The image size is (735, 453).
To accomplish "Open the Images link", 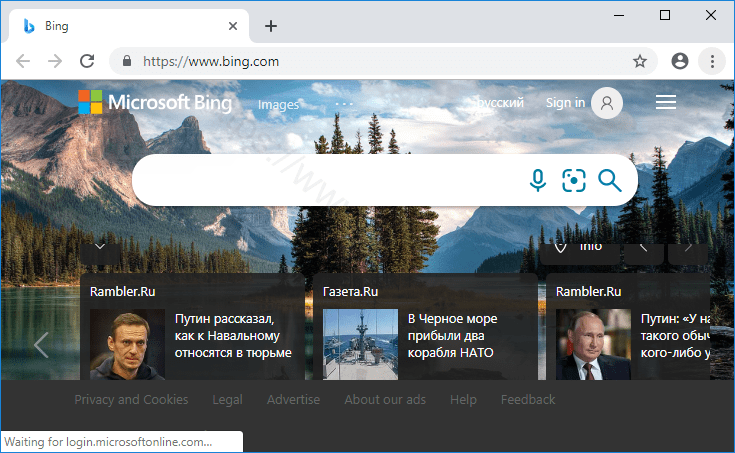I will (278, 105).
